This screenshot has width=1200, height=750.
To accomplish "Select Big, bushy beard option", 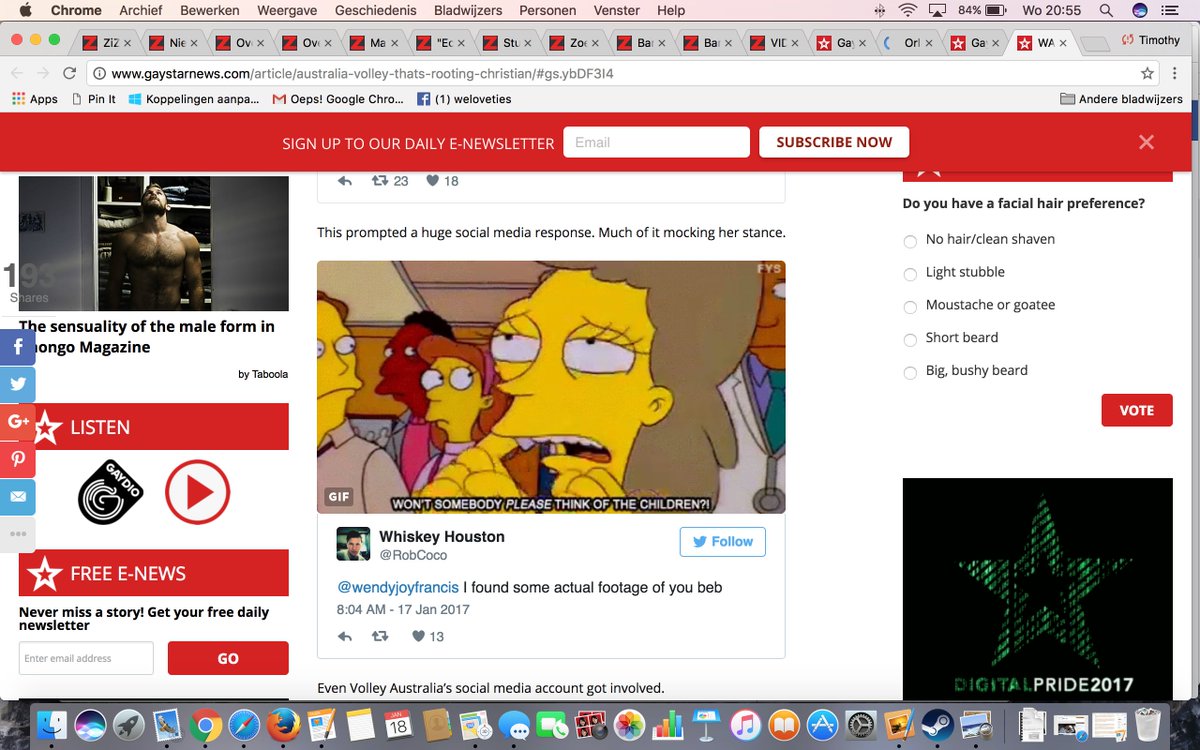I will coord(910,373).
